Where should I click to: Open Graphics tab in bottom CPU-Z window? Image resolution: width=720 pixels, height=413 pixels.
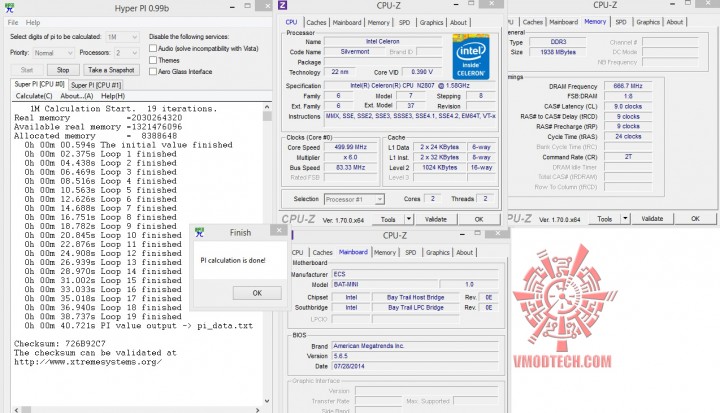(438, 253)
